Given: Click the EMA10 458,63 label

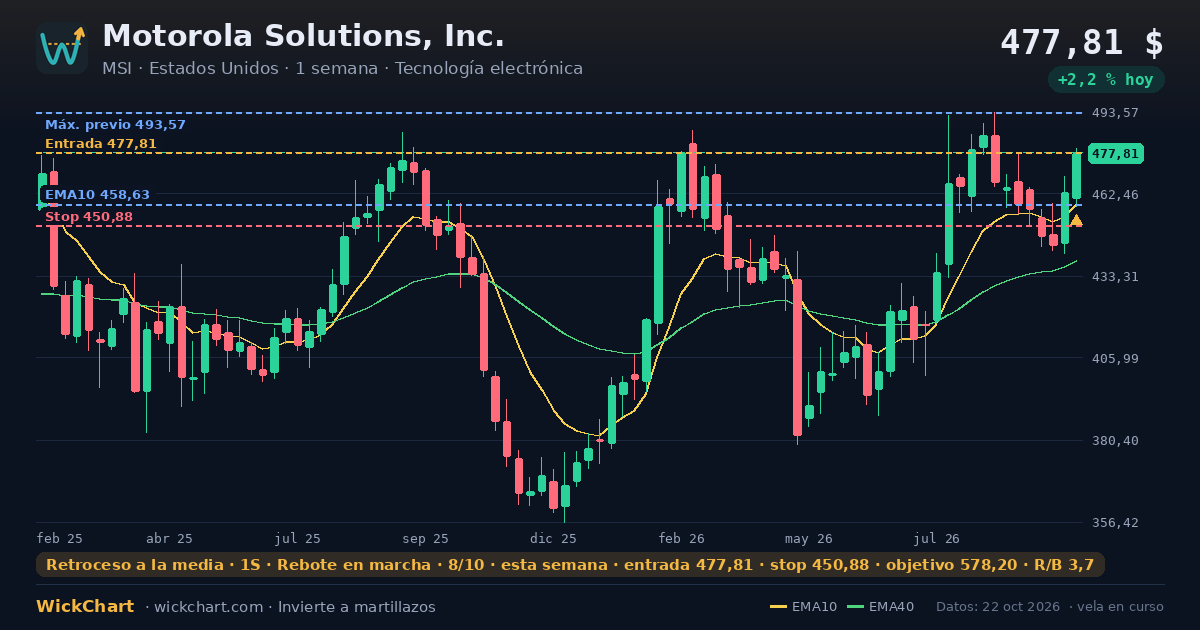Looking at the screenshot, I should pyautogui.click(x=97, y=195).
